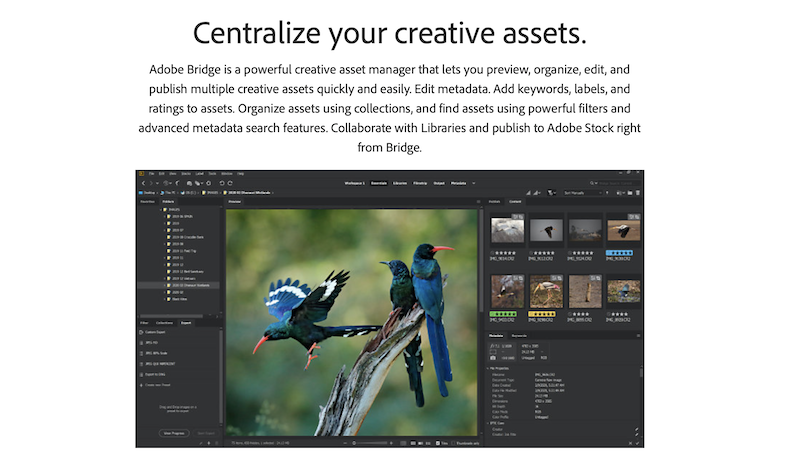Expand the 2019 06 SPAIN folder

165,216
